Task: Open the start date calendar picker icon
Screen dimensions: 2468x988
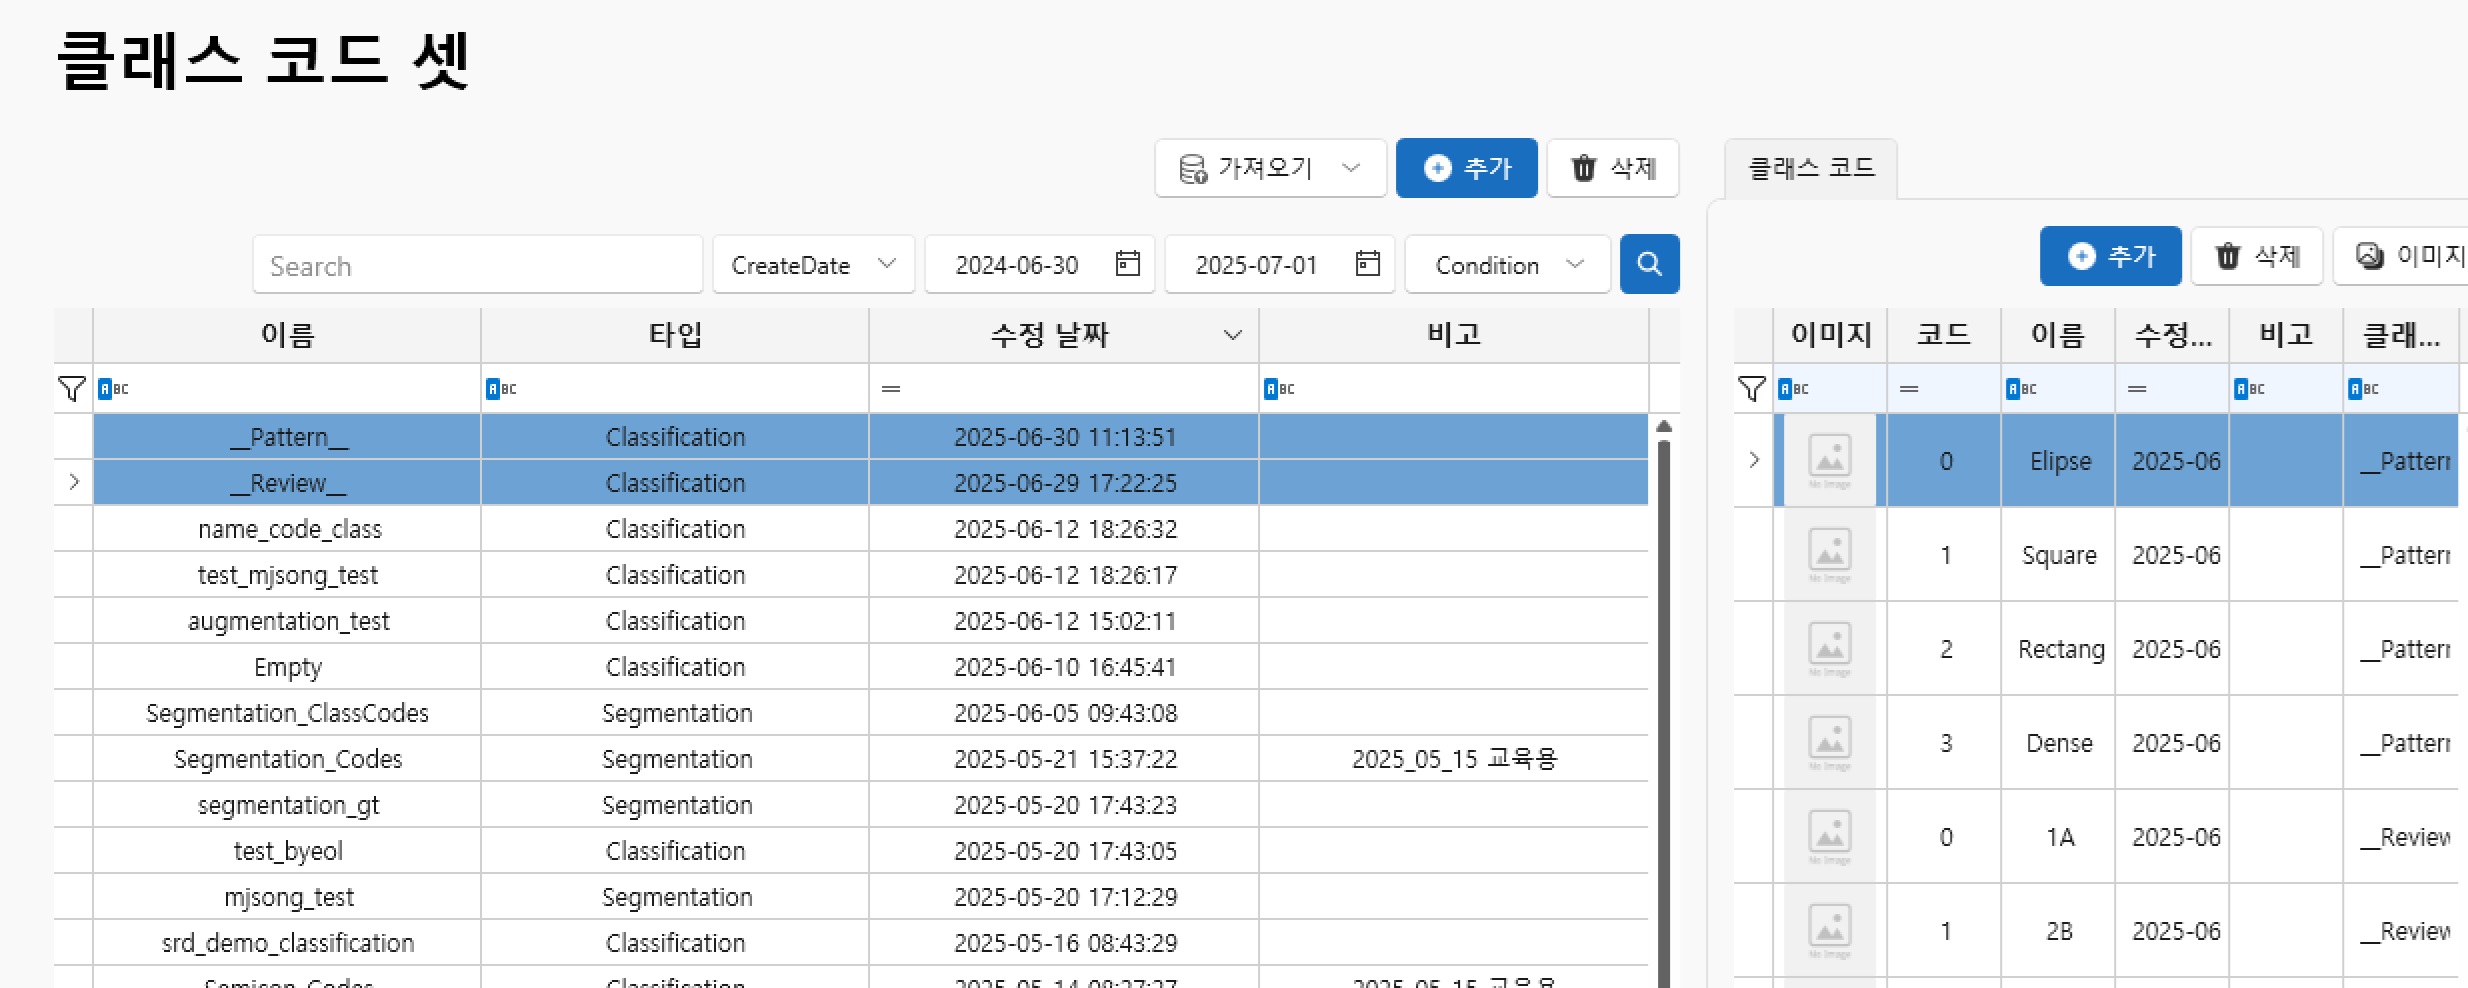Action: point(1127,264)
